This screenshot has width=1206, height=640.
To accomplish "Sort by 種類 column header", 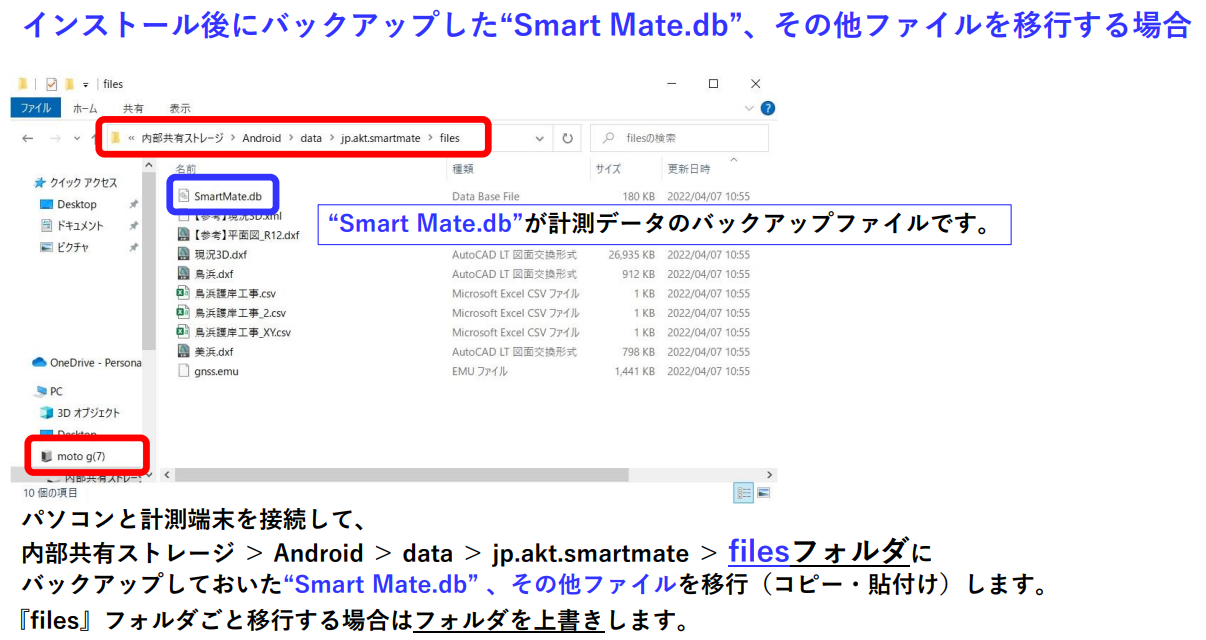I will click(463, 169).
